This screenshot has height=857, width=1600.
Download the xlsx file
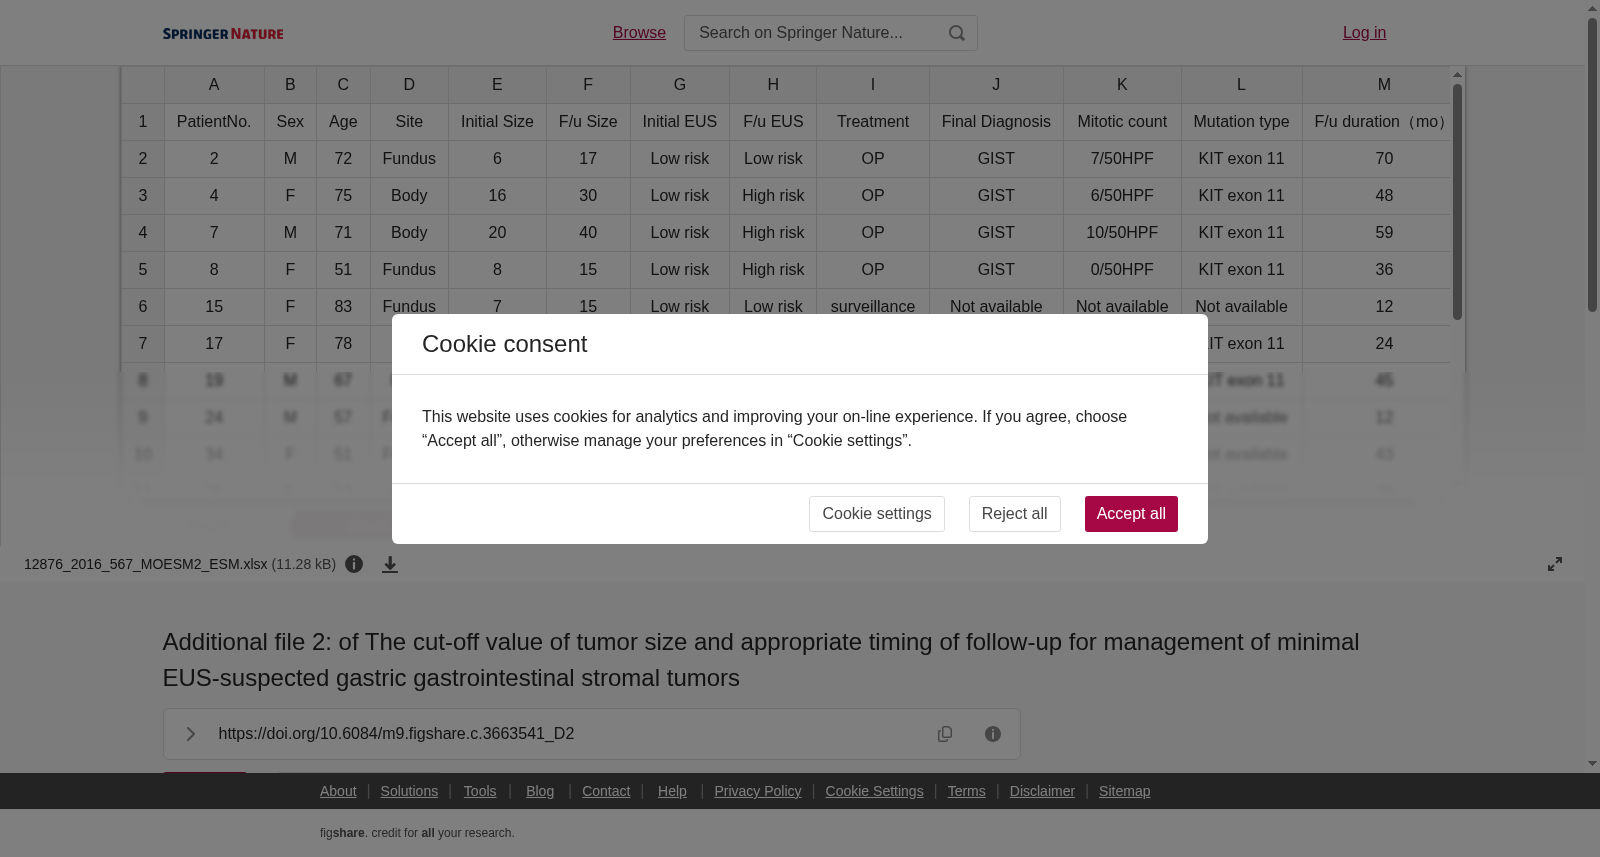point(390,565)
